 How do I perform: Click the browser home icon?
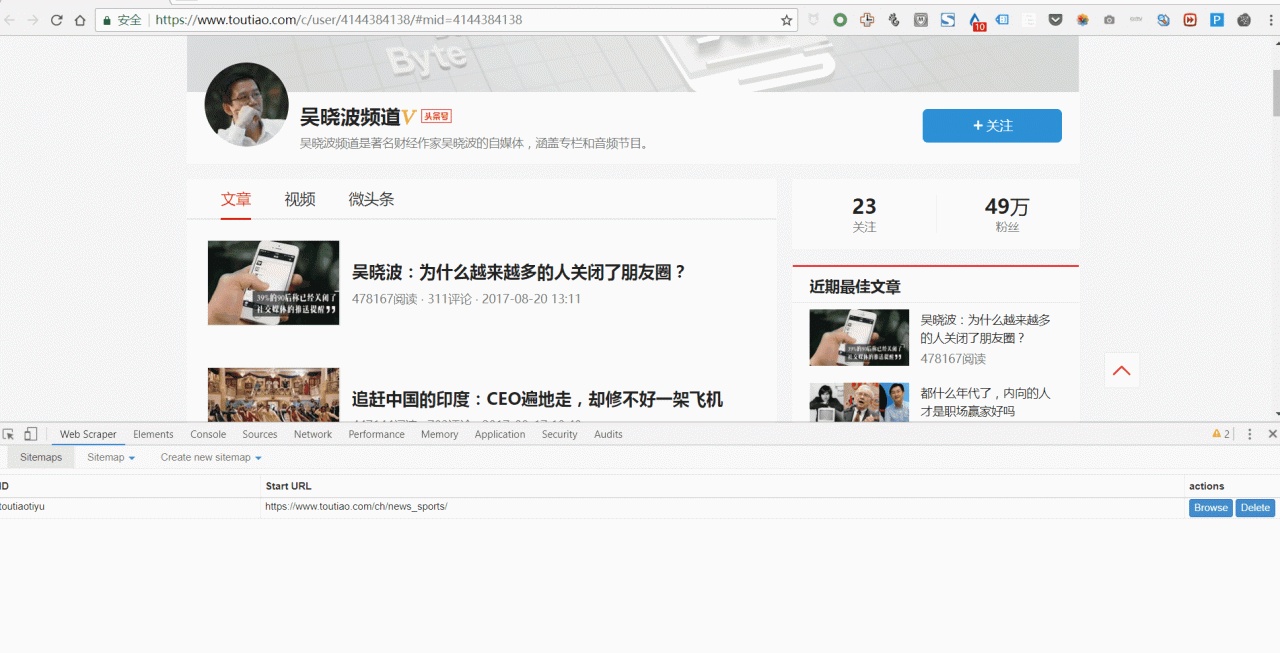tap(80, 20)
